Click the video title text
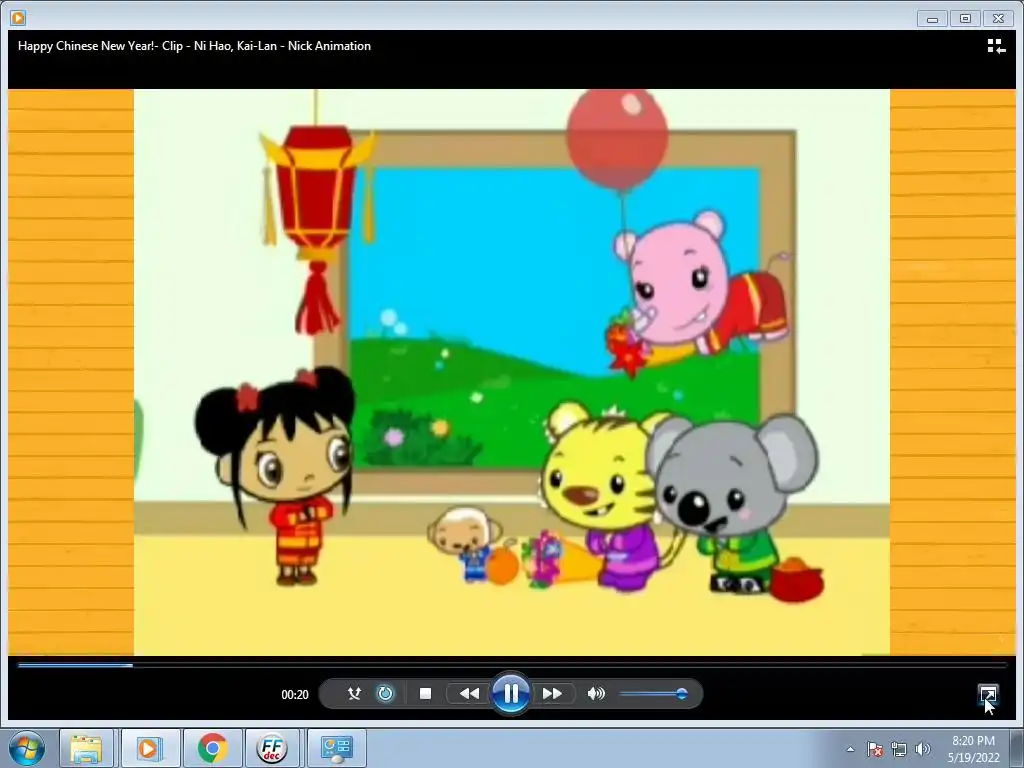 [195, 46]
